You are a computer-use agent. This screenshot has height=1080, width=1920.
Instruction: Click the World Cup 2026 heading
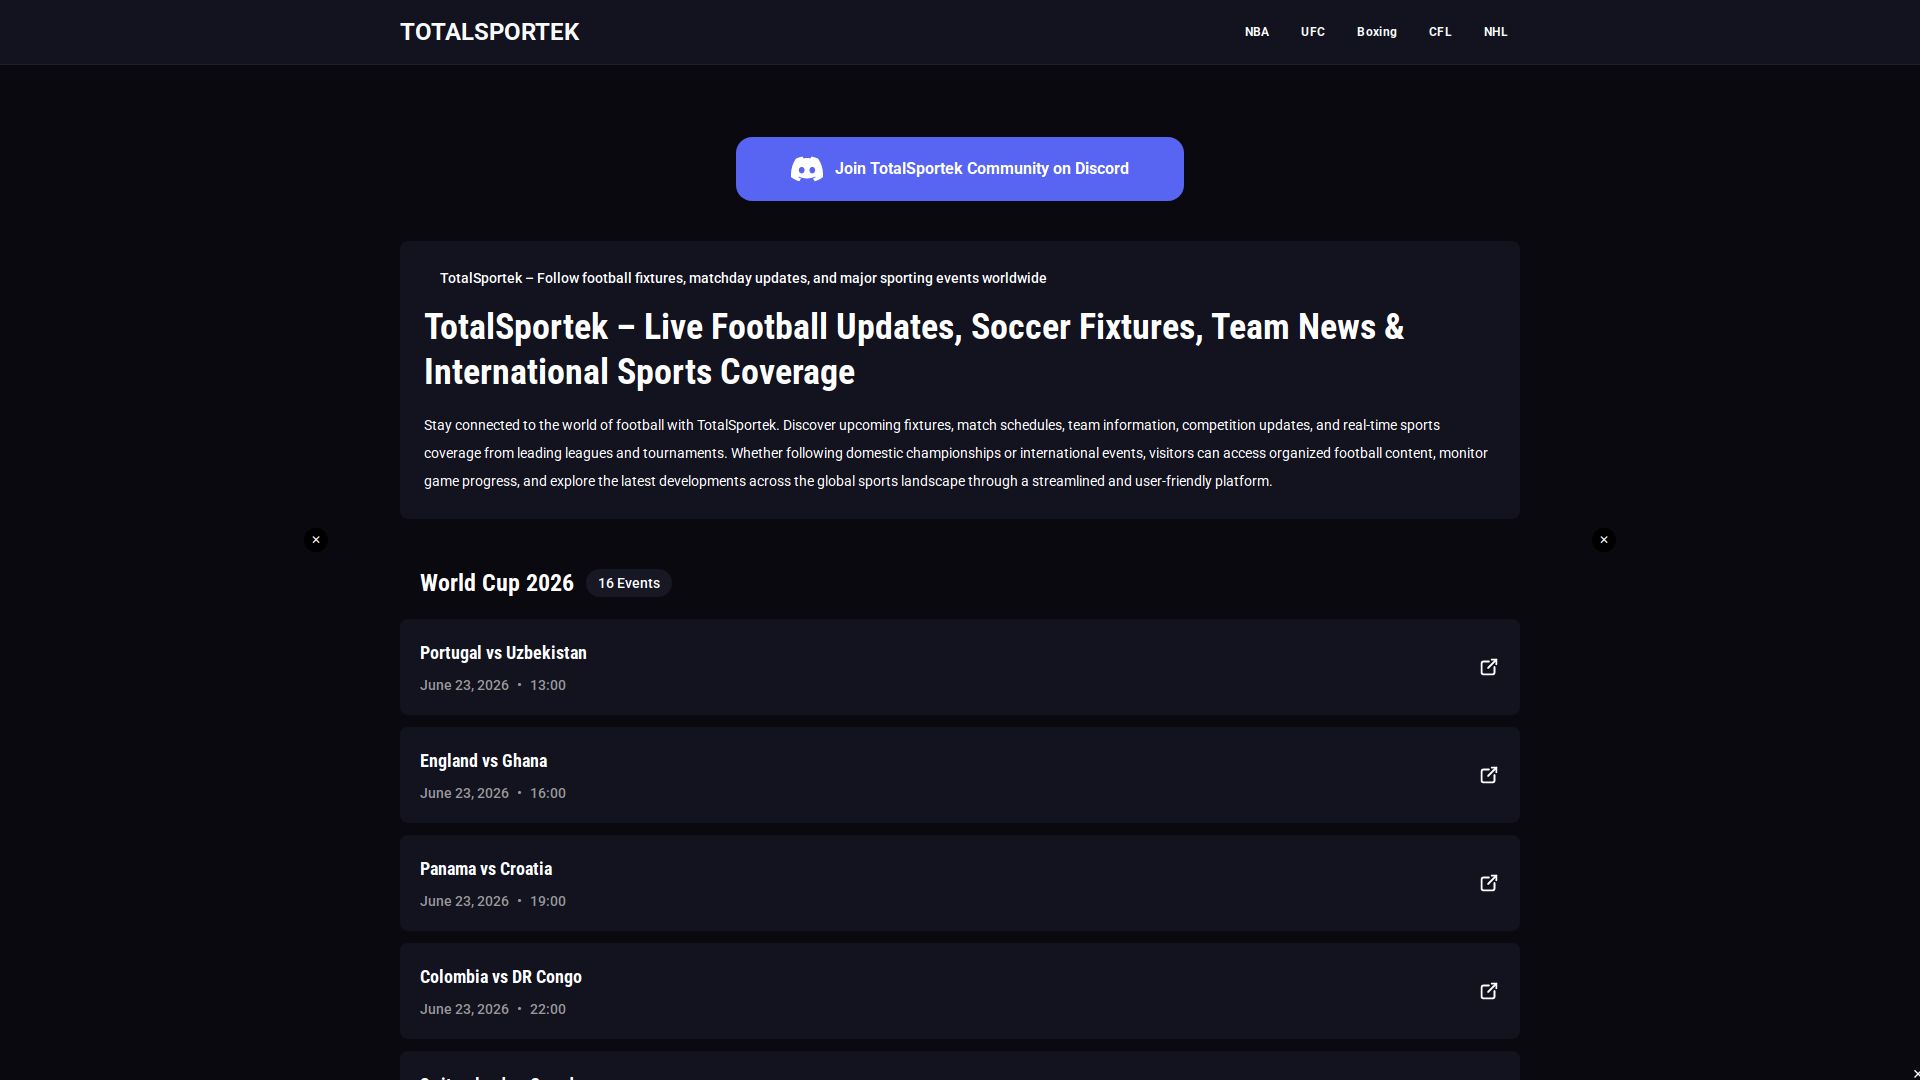click(x=497, y=583)
